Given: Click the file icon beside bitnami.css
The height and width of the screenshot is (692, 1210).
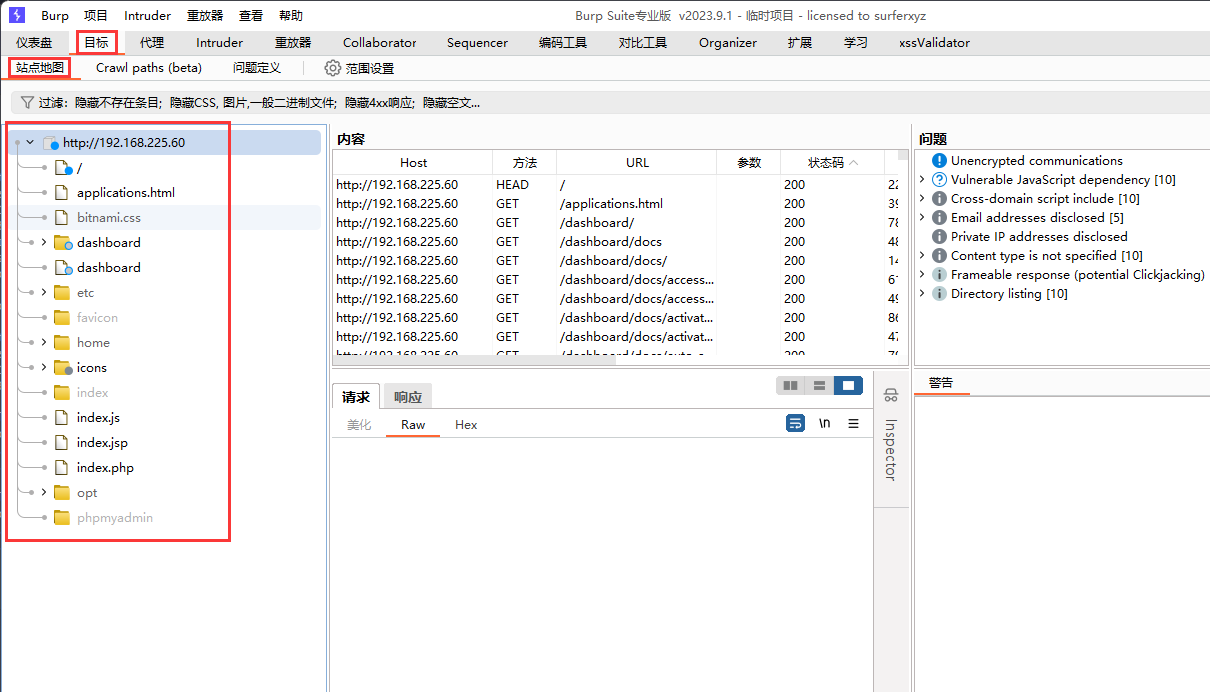Looking at the screenshot, I should (62, 218).
